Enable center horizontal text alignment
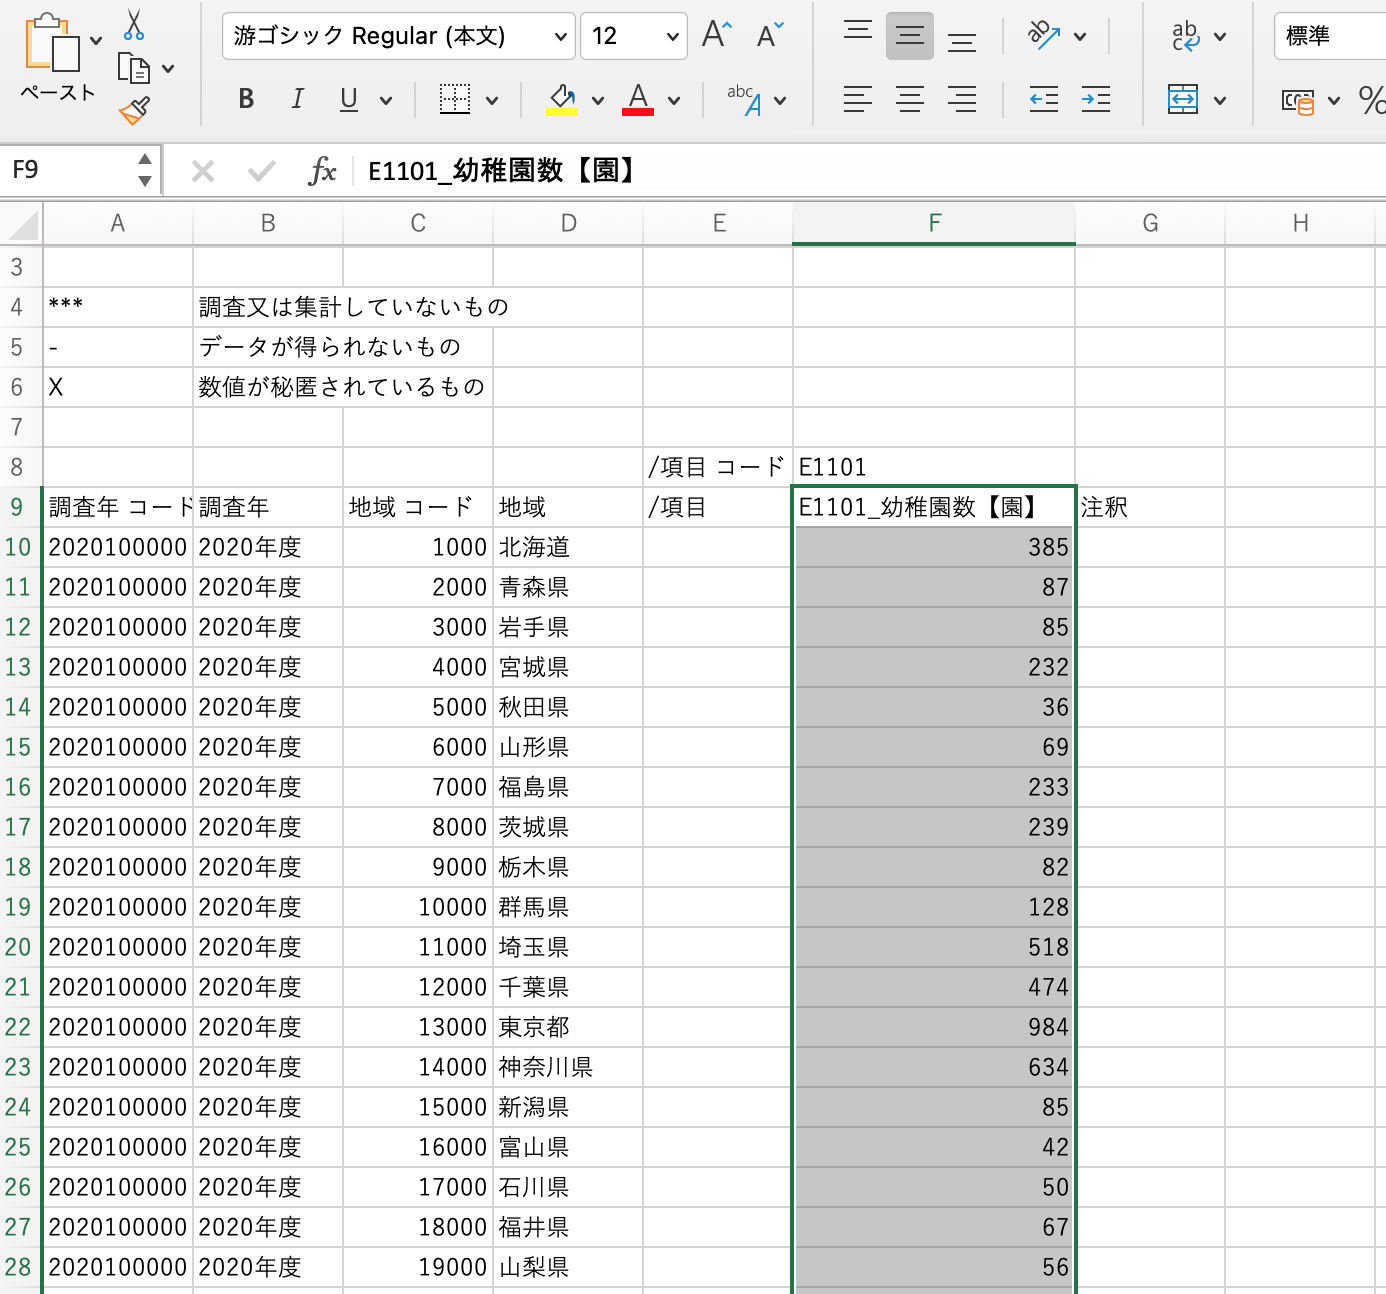The width and height of the screenshot is (1386, 1294). (x=910, y=99)
